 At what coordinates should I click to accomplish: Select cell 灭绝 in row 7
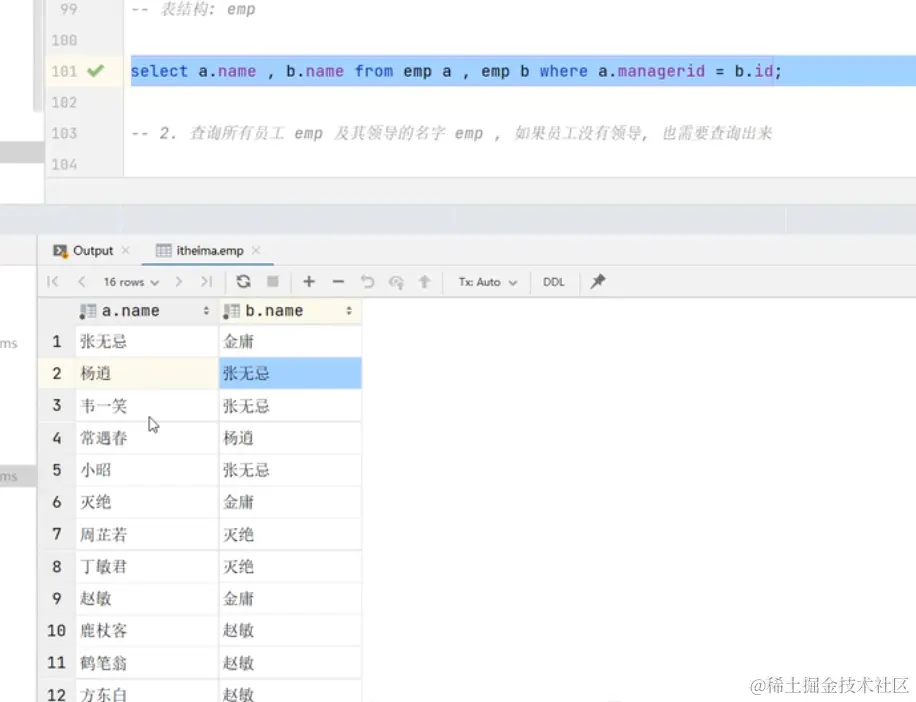[x=290, y=534]
